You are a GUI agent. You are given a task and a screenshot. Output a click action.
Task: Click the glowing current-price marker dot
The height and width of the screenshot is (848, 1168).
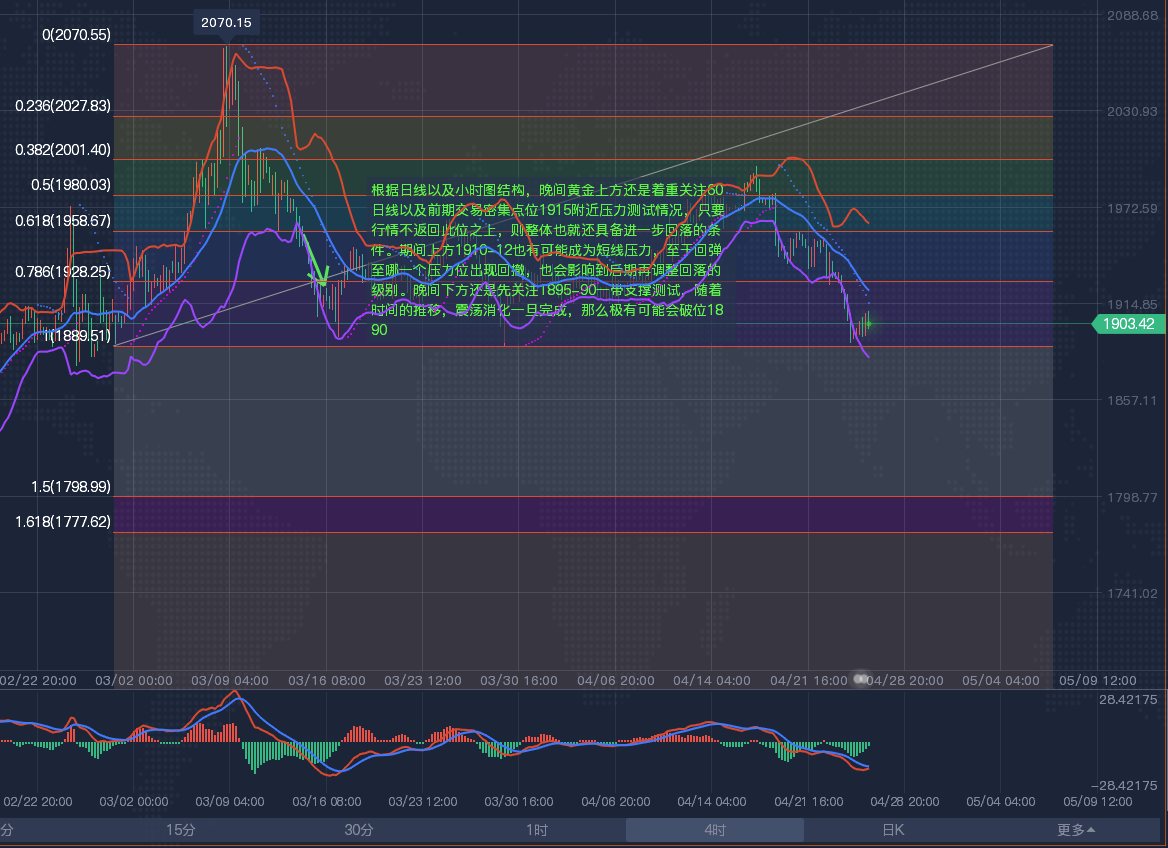click(x=867, y=322)
